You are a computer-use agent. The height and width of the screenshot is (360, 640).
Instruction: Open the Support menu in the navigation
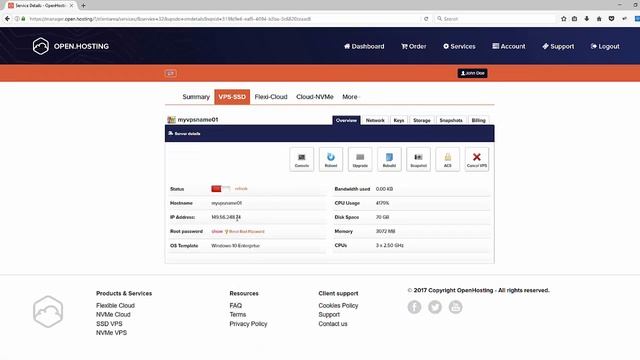point(558,47)
